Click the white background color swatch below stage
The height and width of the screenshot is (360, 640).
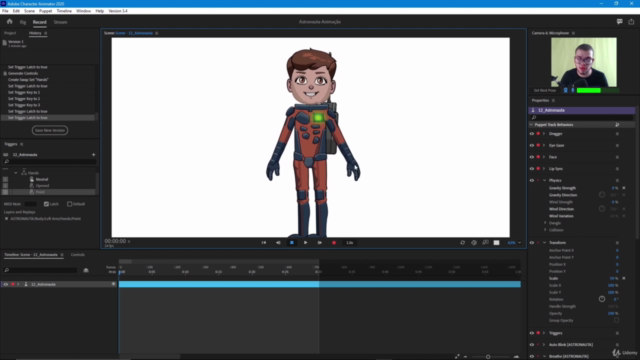pyautogui.click(x=496, y=242)
